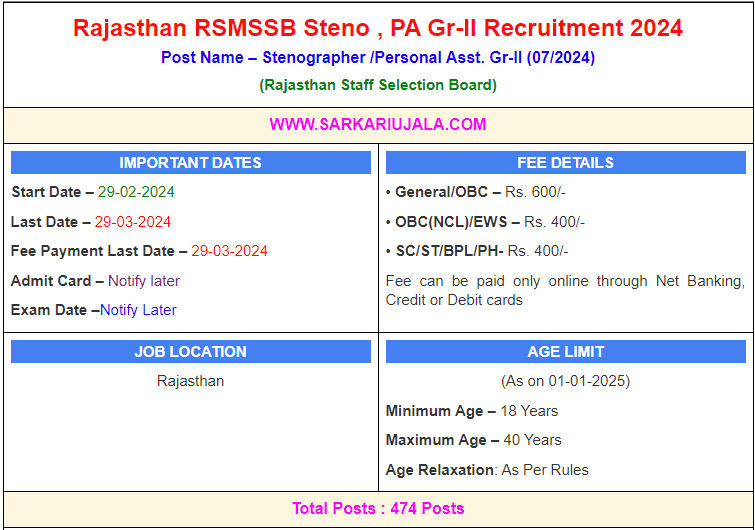Click the Post Name Stenographer subtitle
Image resolution: width=755 pixels, height=530 pixels.
pyautogui.click(x=377, y=58)
